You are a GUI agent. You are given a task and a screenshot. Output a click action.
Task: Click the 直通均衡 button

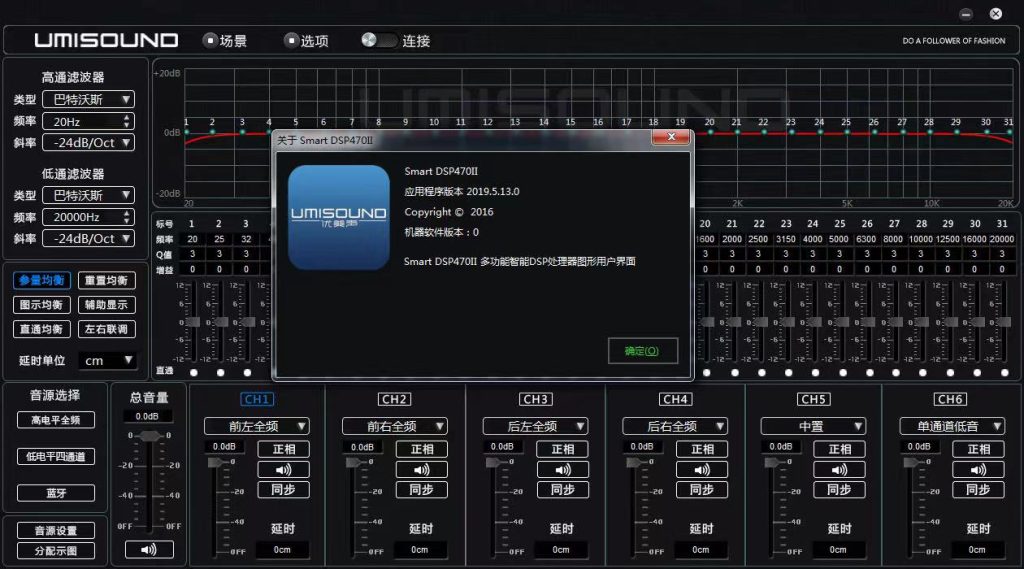pos(42,329)
